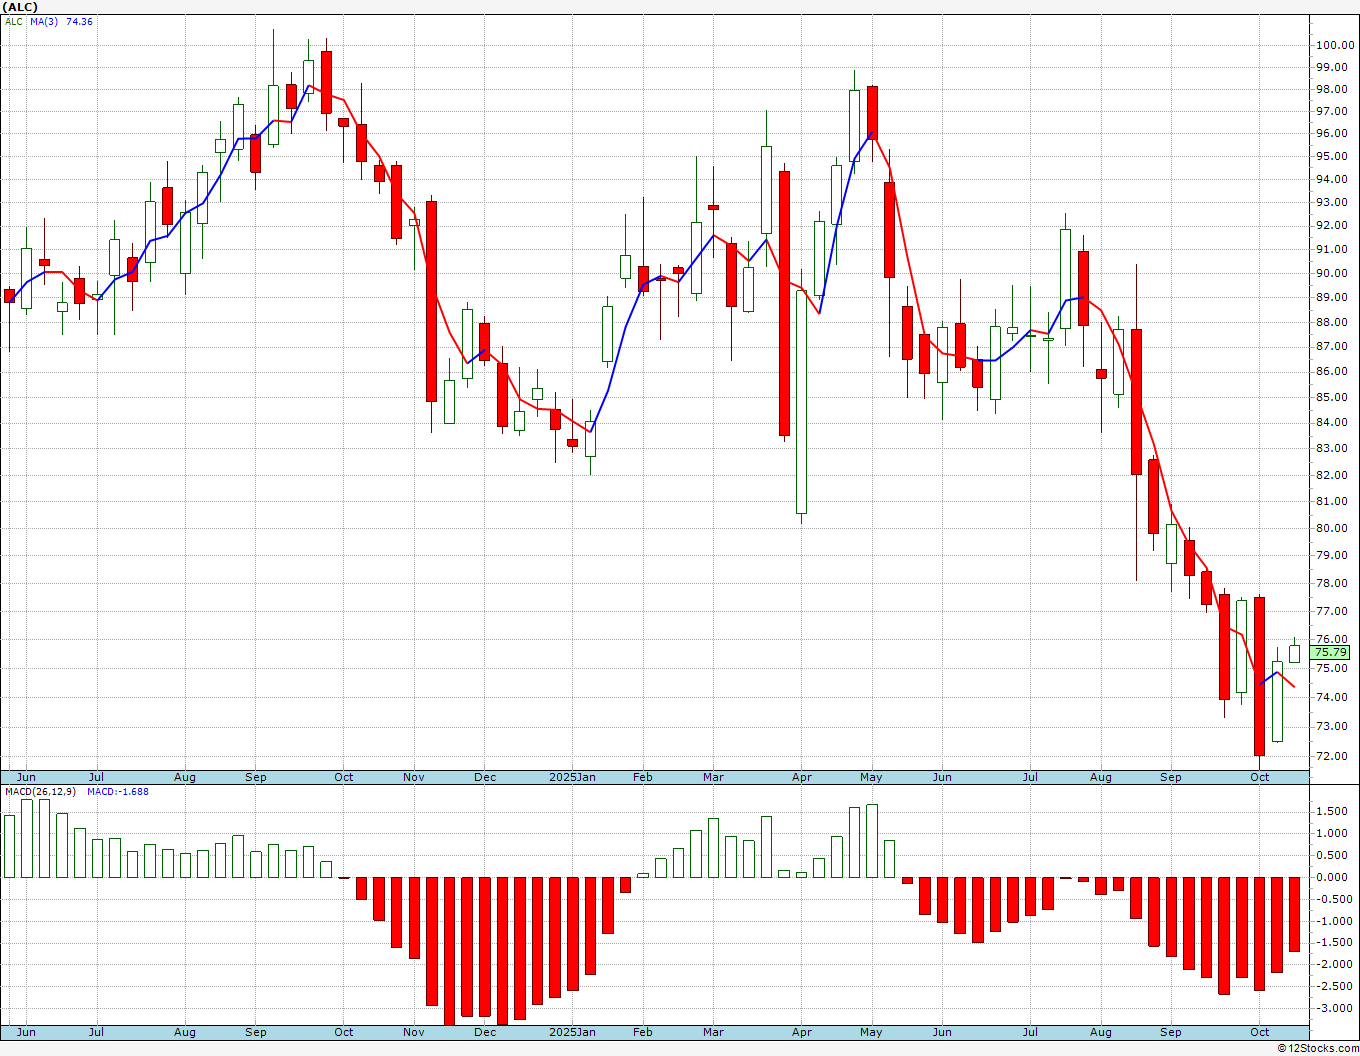
Task: Select the MACD:-1.688 value readout
Action: [x=118, y=792]
